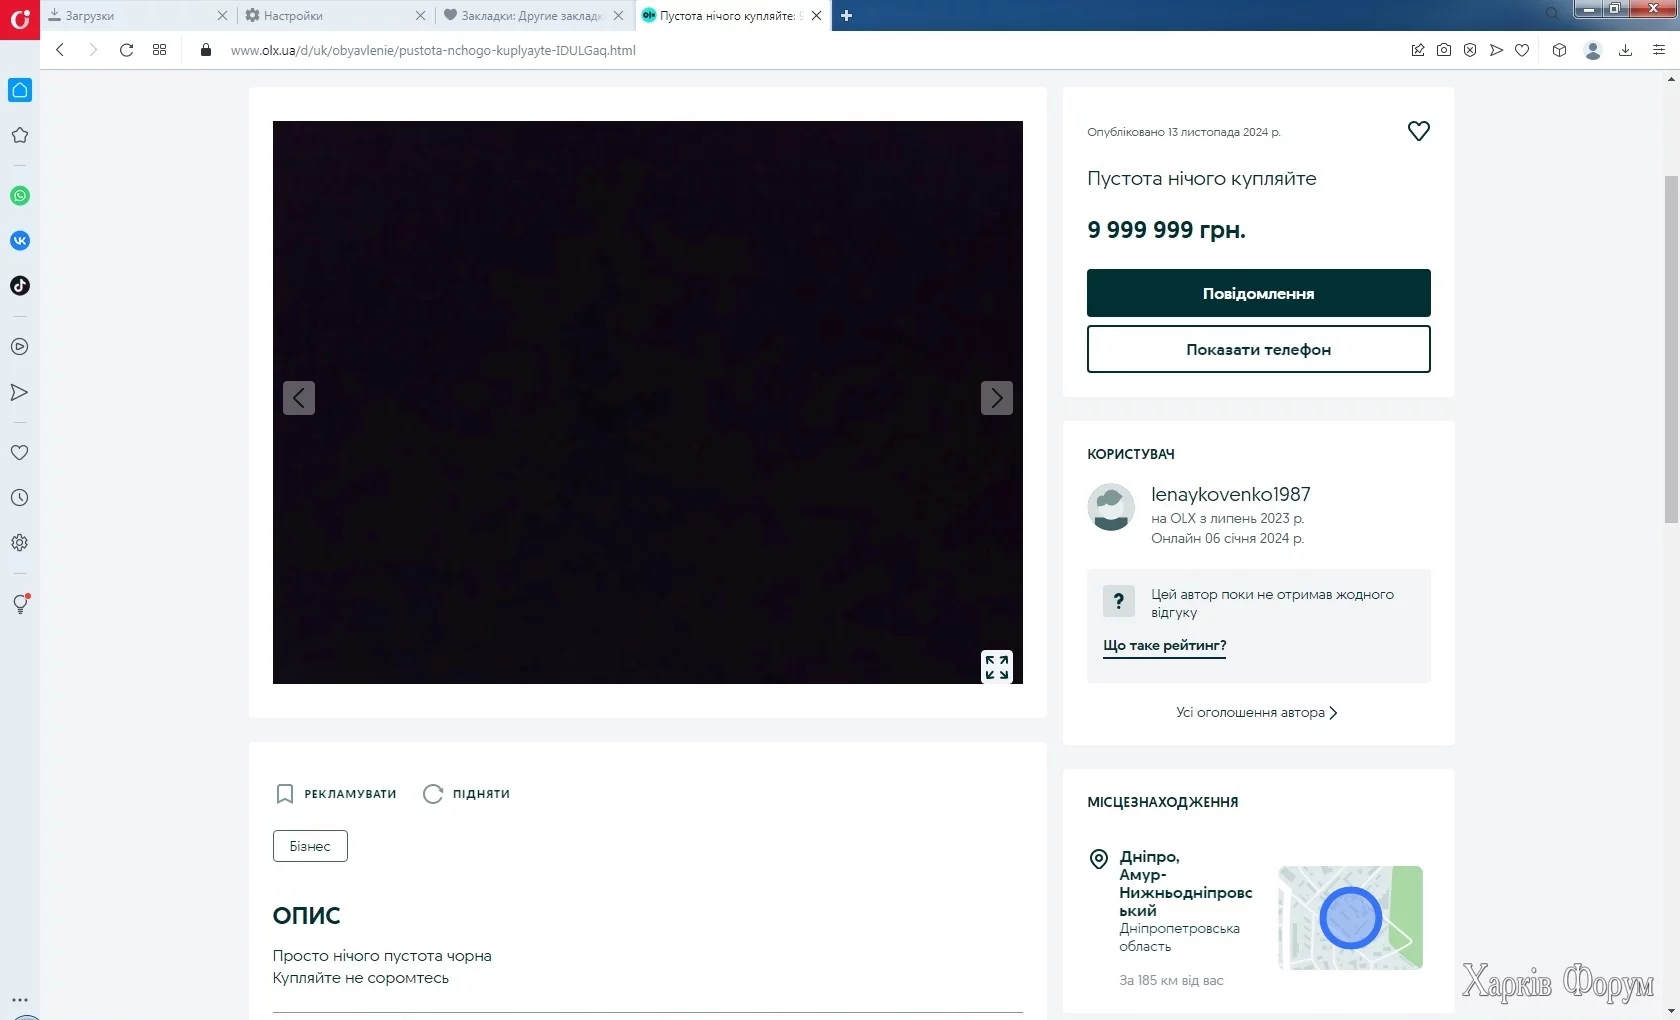1680x1020 pixels.
Task: Open the Бізнес category tag
Action: [310, 846]
